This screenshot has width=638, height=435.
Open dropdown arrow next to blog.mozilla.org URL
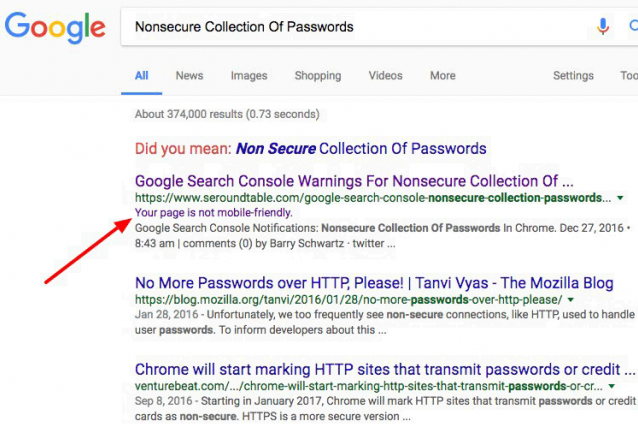(x=570, y=300)
